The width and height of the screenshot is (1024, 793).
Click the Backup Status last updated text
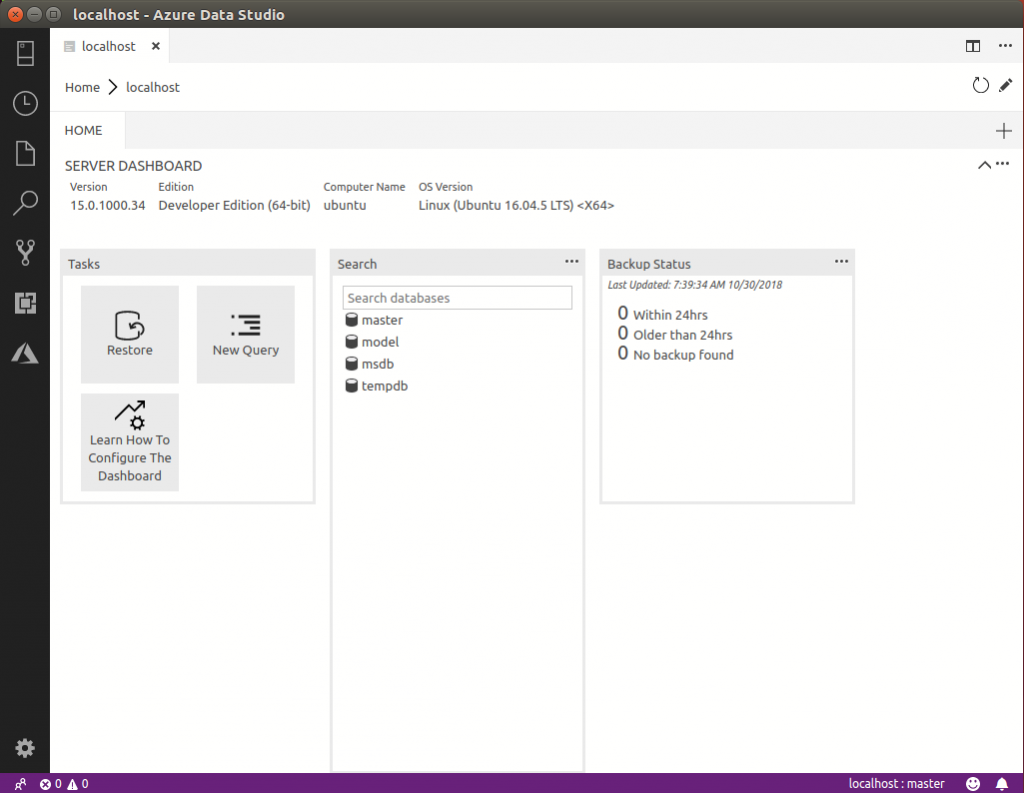[695, 285]
